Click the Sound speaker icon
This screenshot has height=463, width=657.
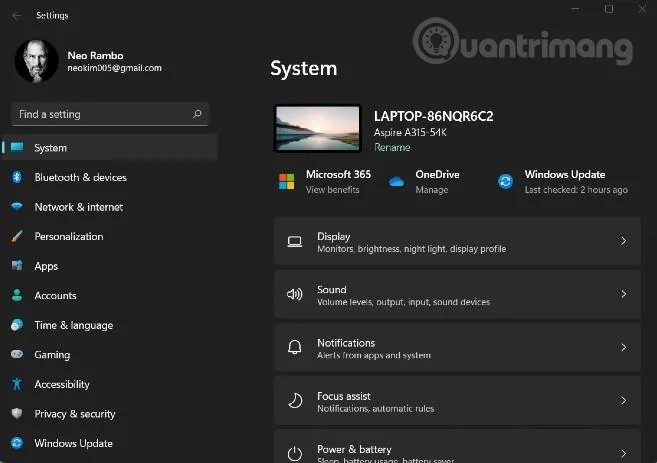[295, 294]
